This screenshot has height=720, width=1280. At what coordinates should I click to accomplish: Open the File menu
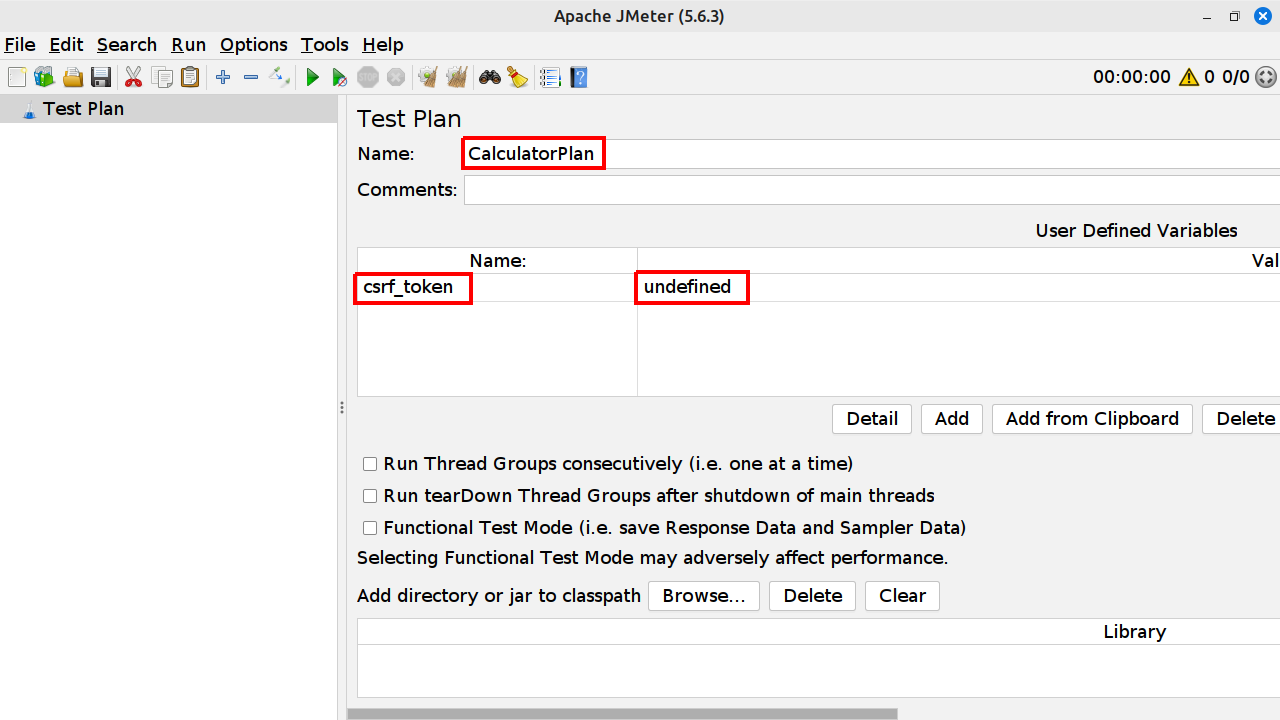(20, 44)
